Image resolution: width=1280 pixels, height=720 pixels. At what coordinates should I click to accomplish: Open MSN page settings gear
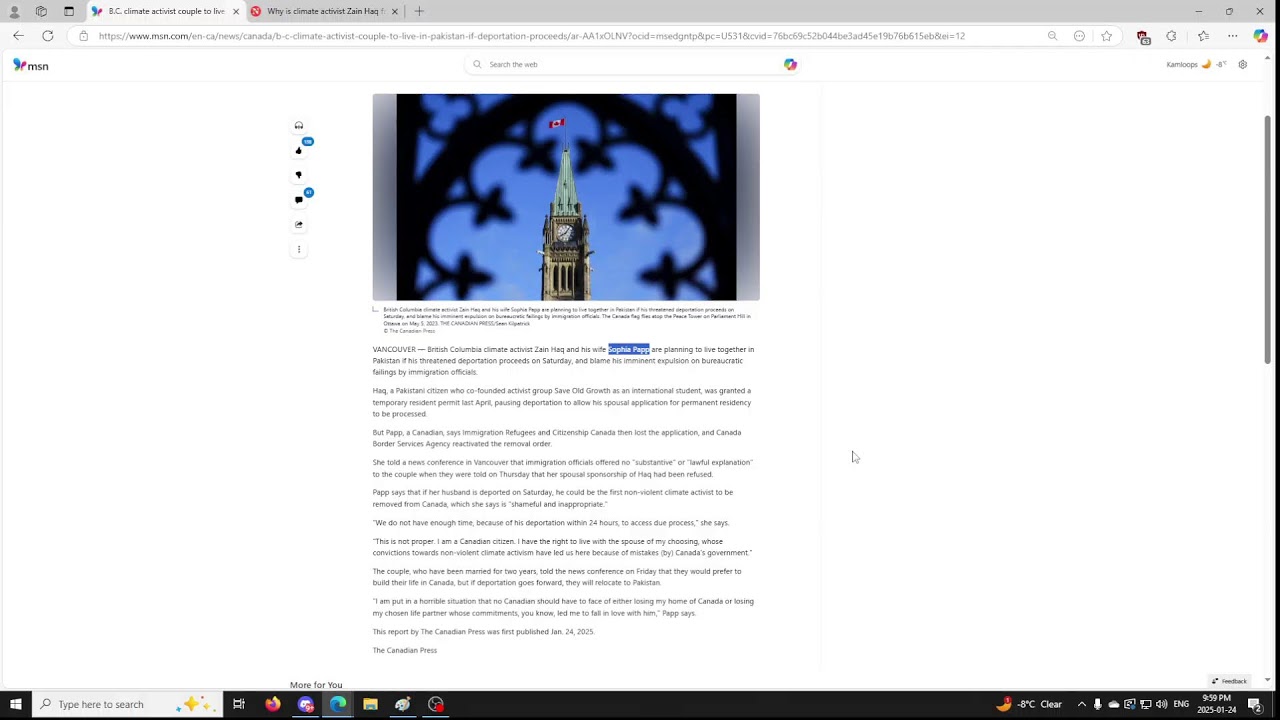[1242, 64]
